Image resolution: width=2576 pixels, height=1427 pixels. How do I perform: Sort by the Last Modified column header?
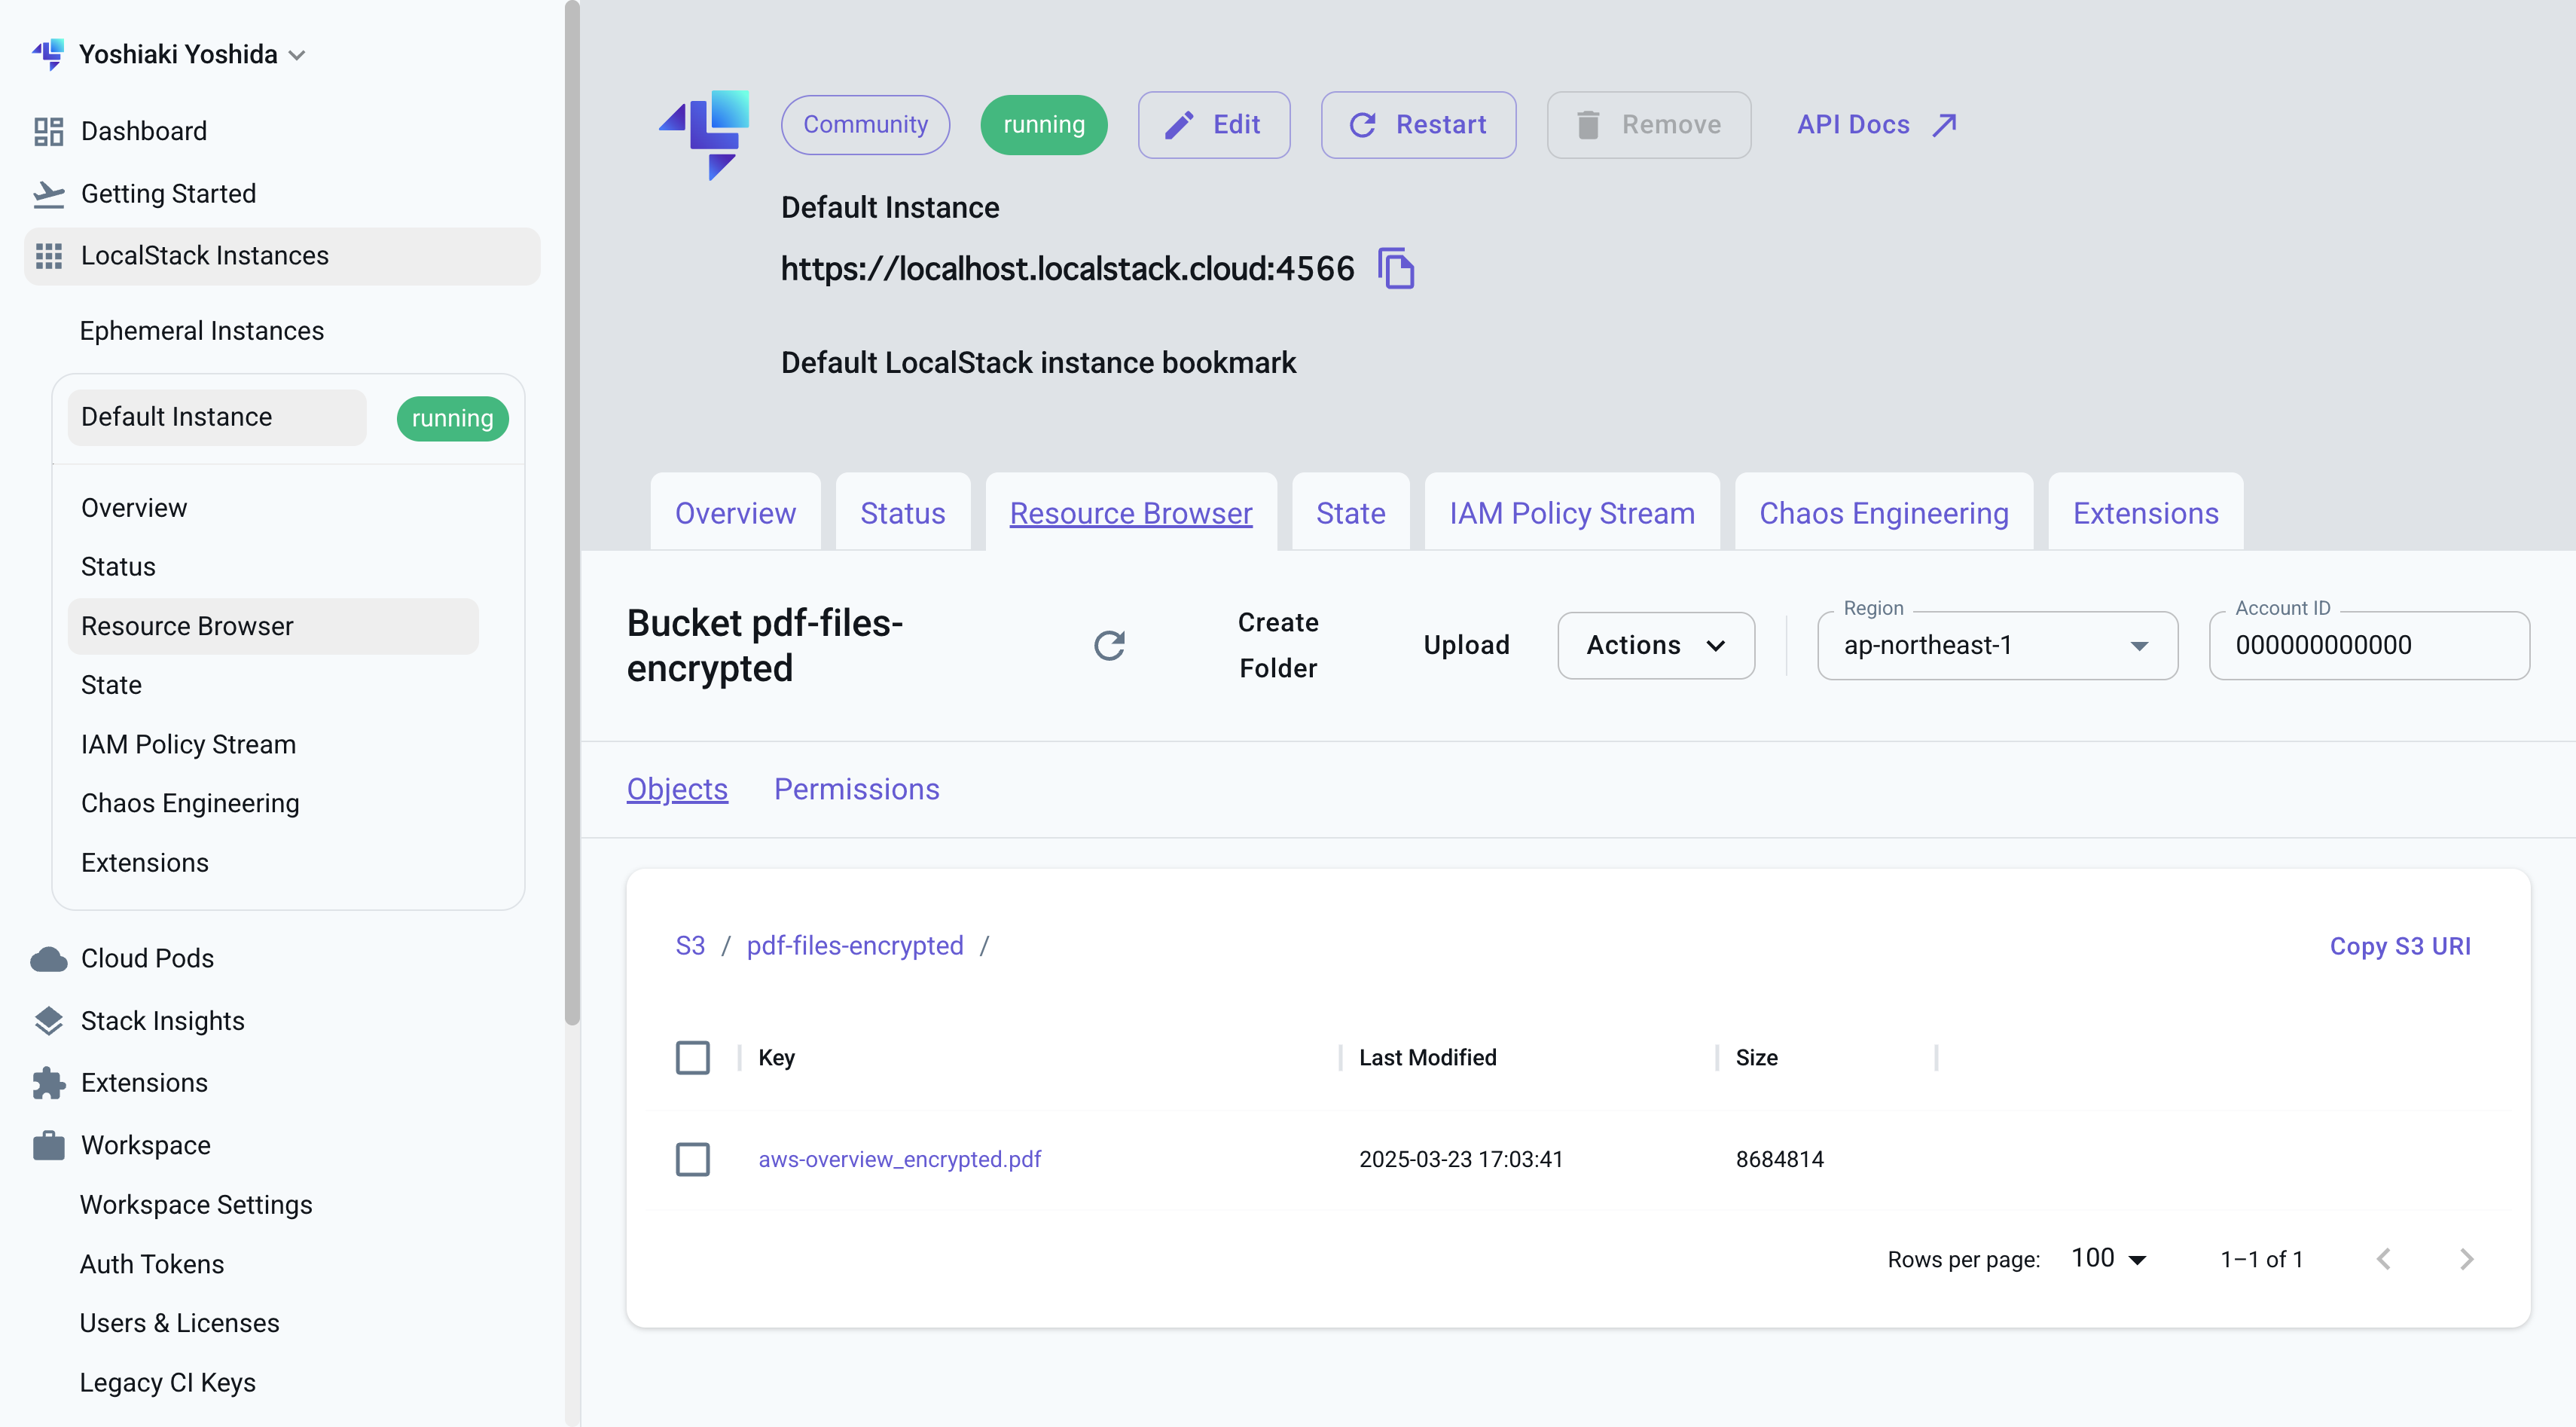click(1427, 1058)
